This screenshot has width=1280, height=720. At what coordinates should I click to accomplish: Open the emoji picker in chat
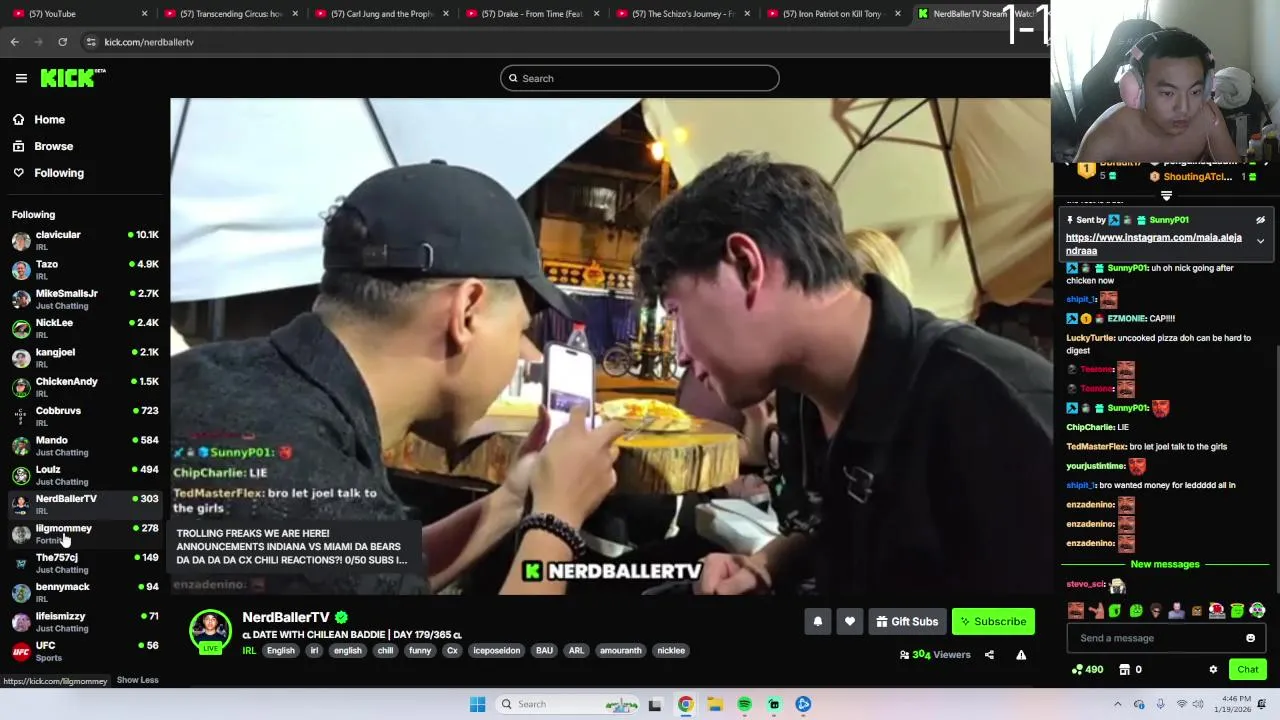point(1250,638)
